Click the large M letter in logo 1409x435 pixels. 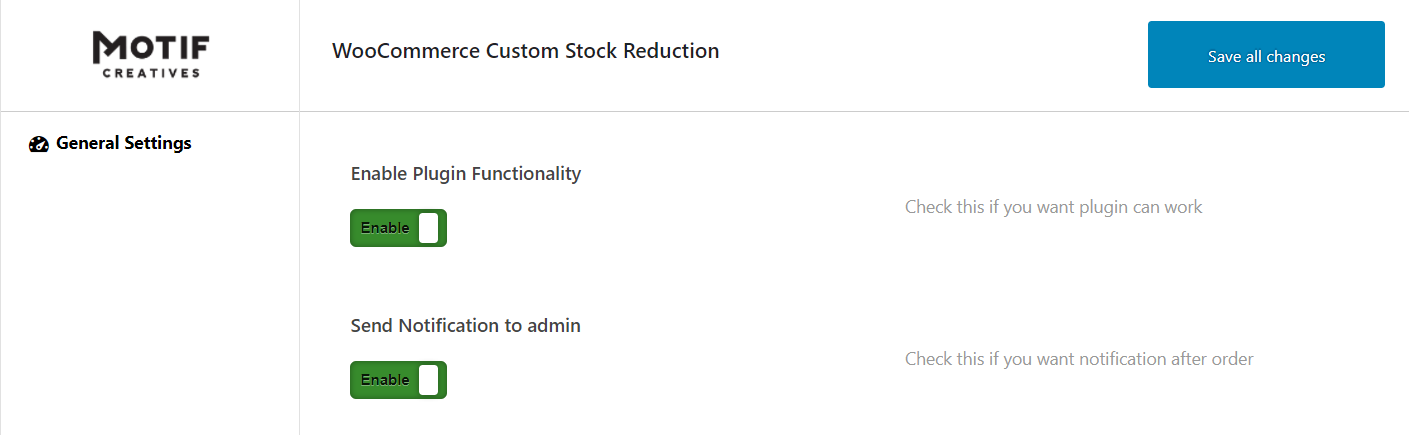click(107, 46)
